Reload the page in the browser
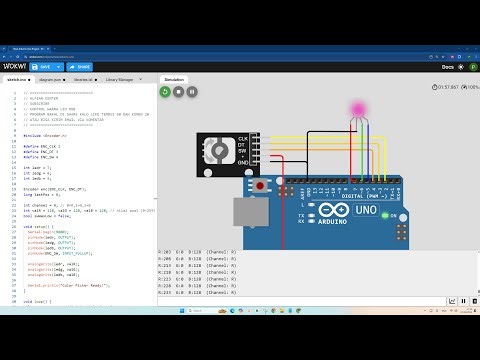This screenshot has height=360, width=480. [17, 57]
